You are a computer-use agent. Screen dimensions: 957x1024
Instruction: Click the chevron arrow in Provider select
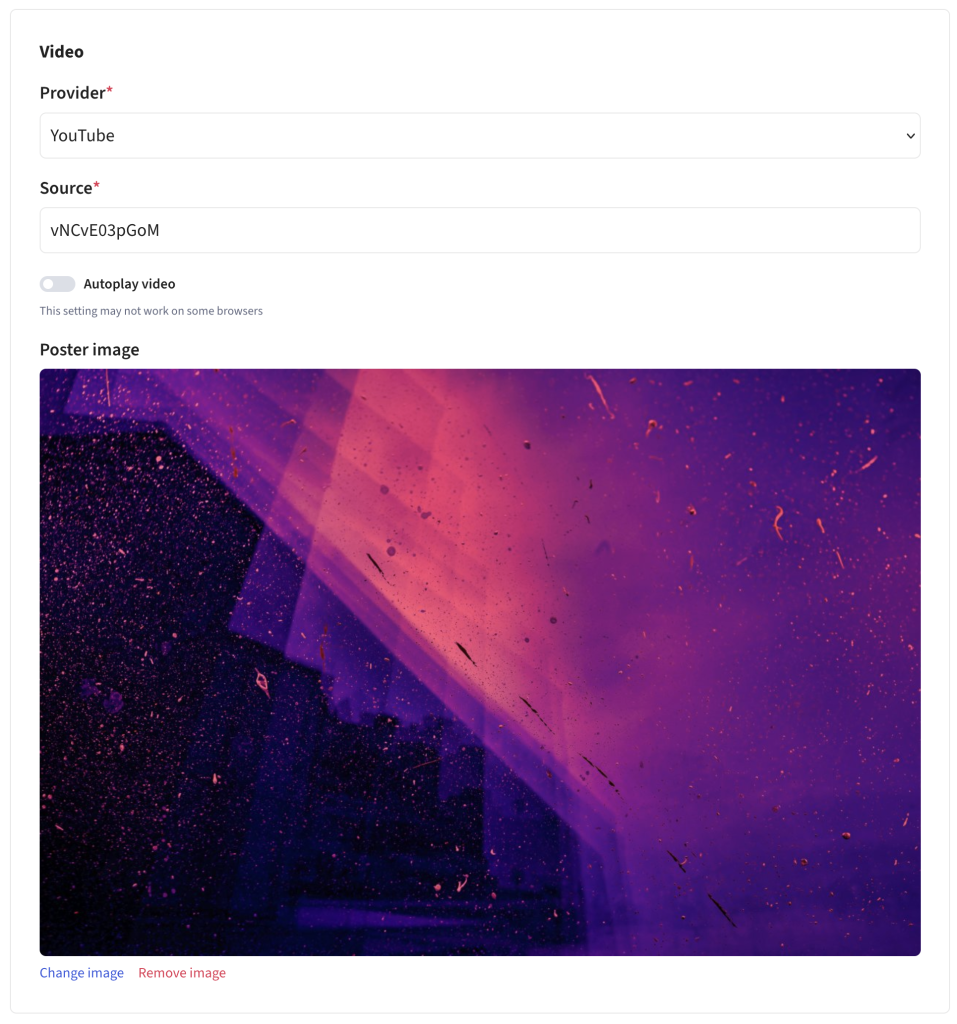pyautogui.click(x=910, y=136)
